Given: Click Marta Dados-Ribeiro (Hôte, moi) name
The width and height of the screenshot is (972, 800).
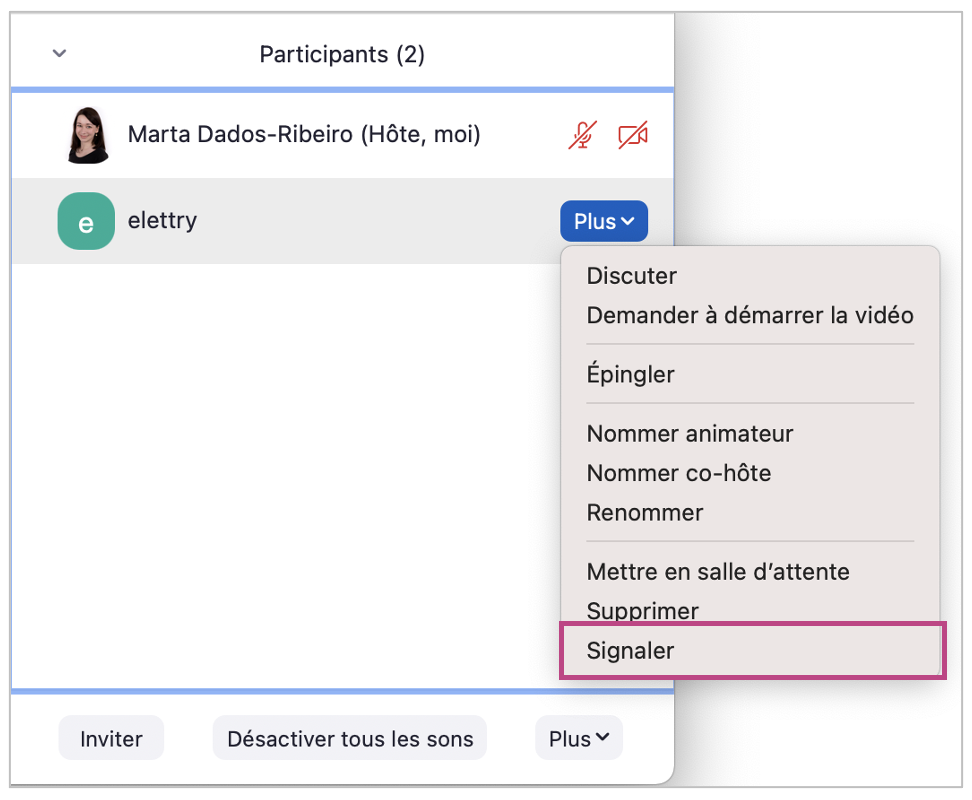Looking at the screenshot, I should pos(304,134).
